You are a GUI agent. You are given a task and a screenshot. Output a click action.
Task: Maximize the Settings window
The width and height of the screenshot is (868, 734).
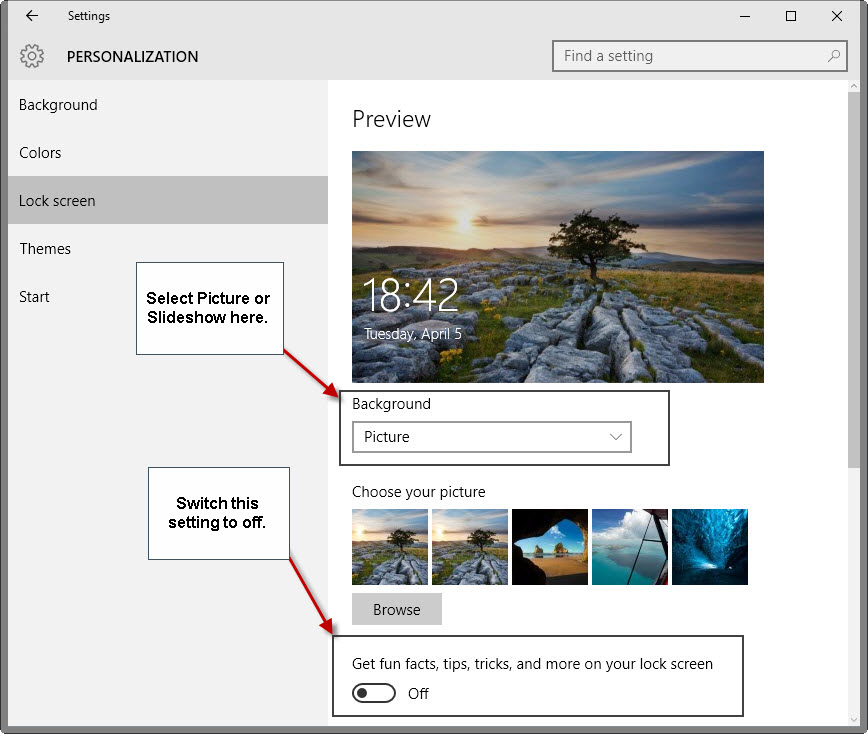(791, 16)
